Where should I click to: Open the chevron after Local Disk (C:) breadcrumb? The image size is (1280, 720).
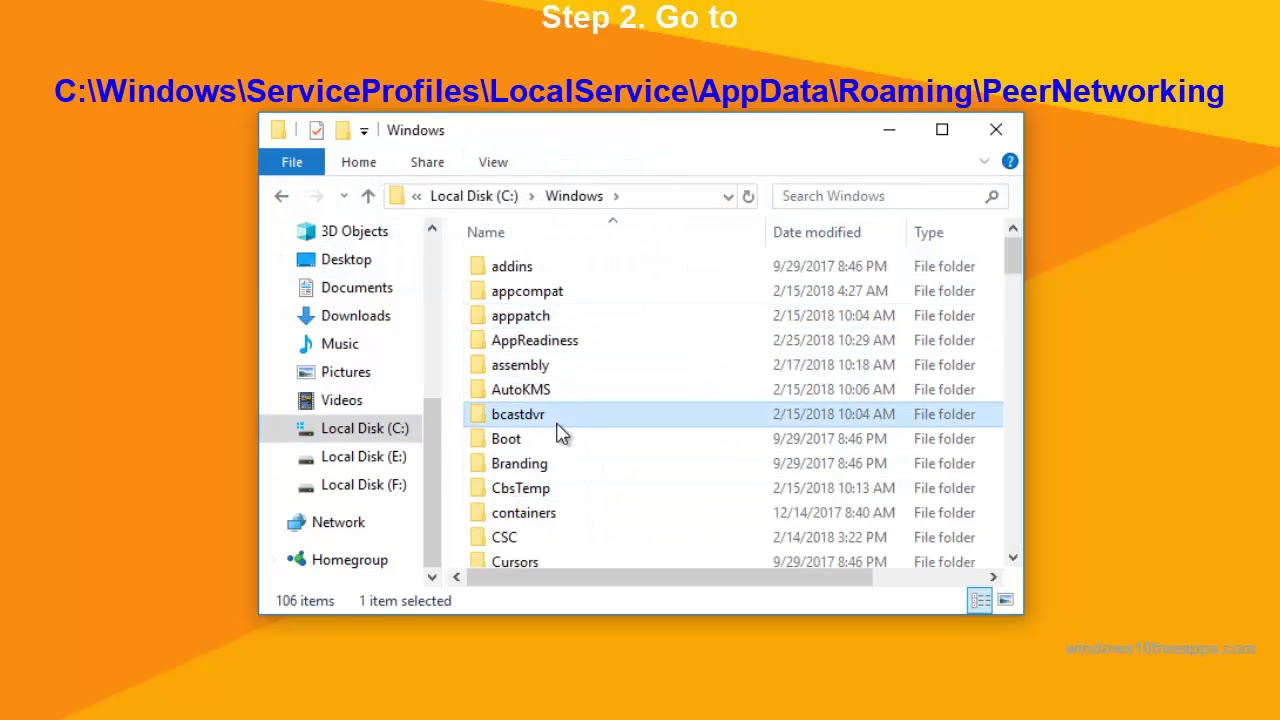[x=532, y=196]
